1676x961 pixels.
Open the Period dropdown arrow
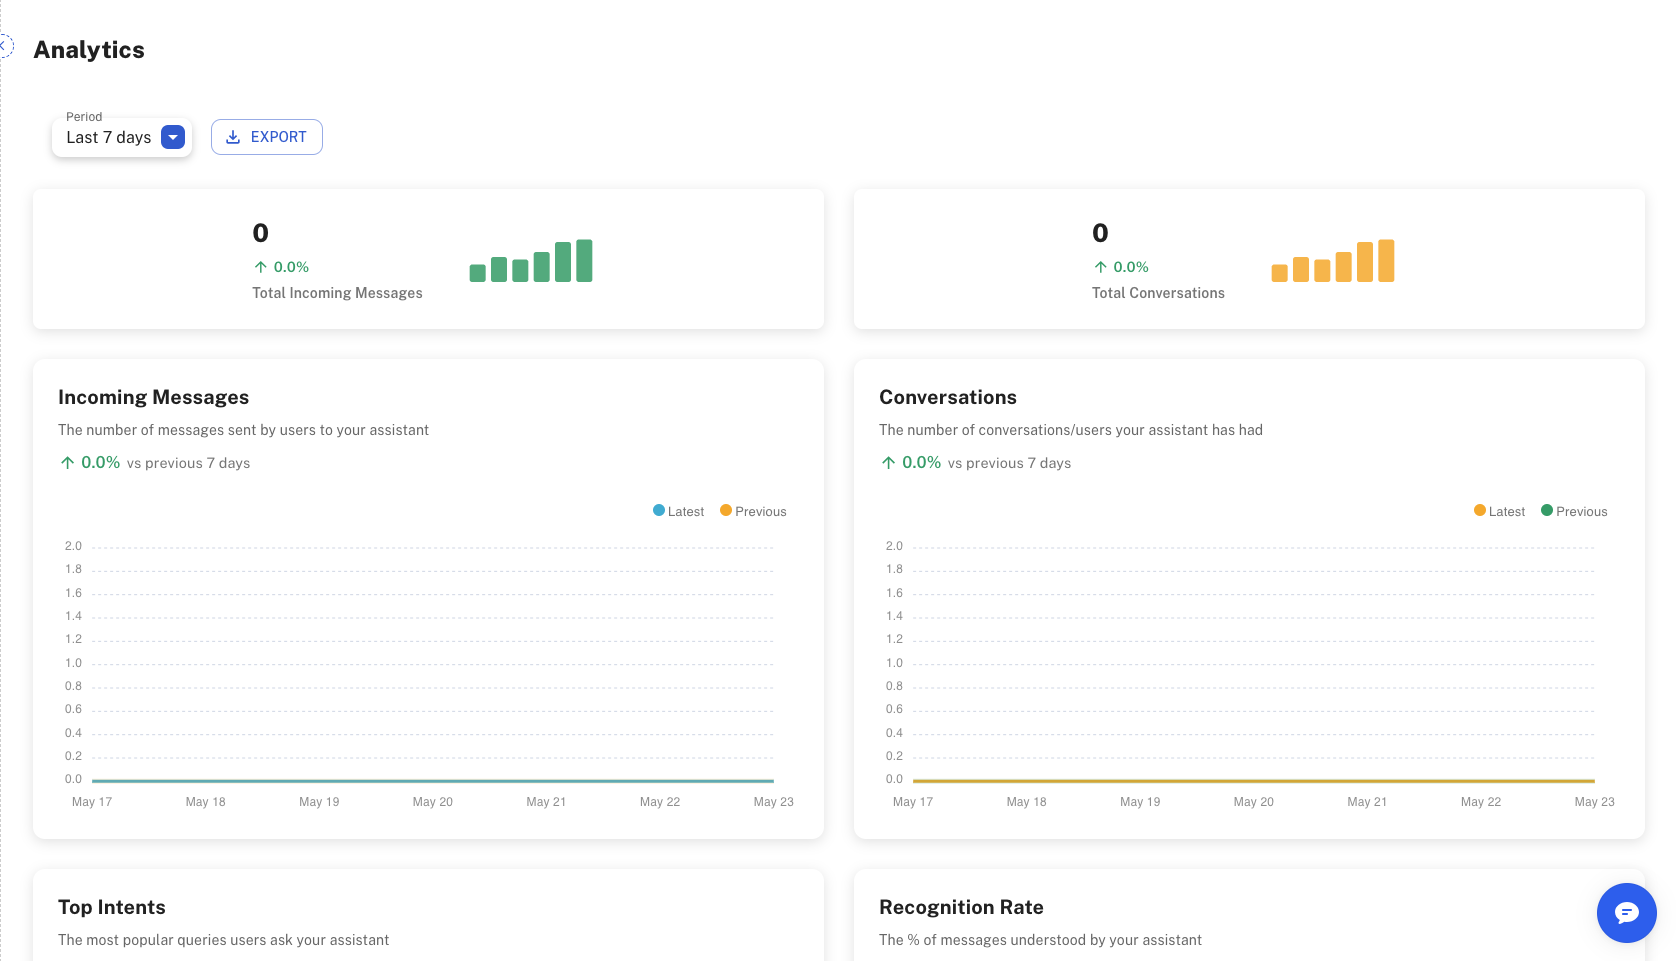pyautogui.click(x=173, y=137)
